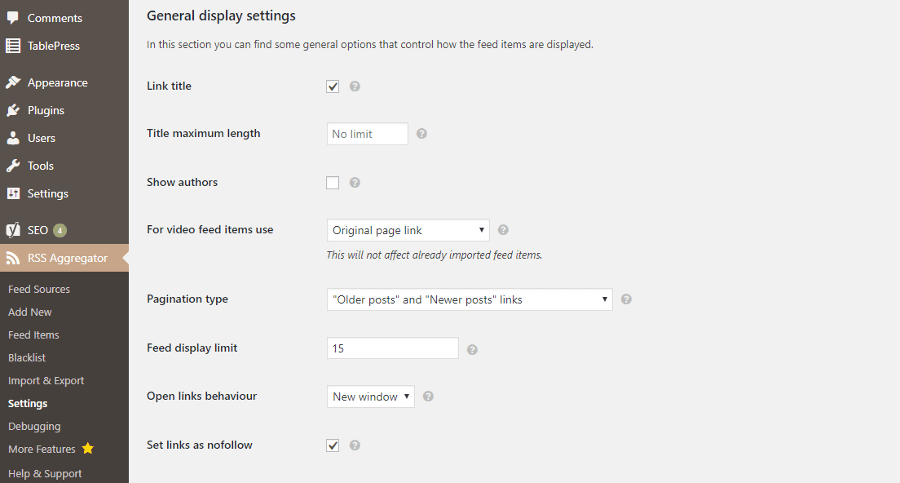Open the New window dropdown
Image resolution: width=900 pixels, height=483 pixels.
point(371,397)
